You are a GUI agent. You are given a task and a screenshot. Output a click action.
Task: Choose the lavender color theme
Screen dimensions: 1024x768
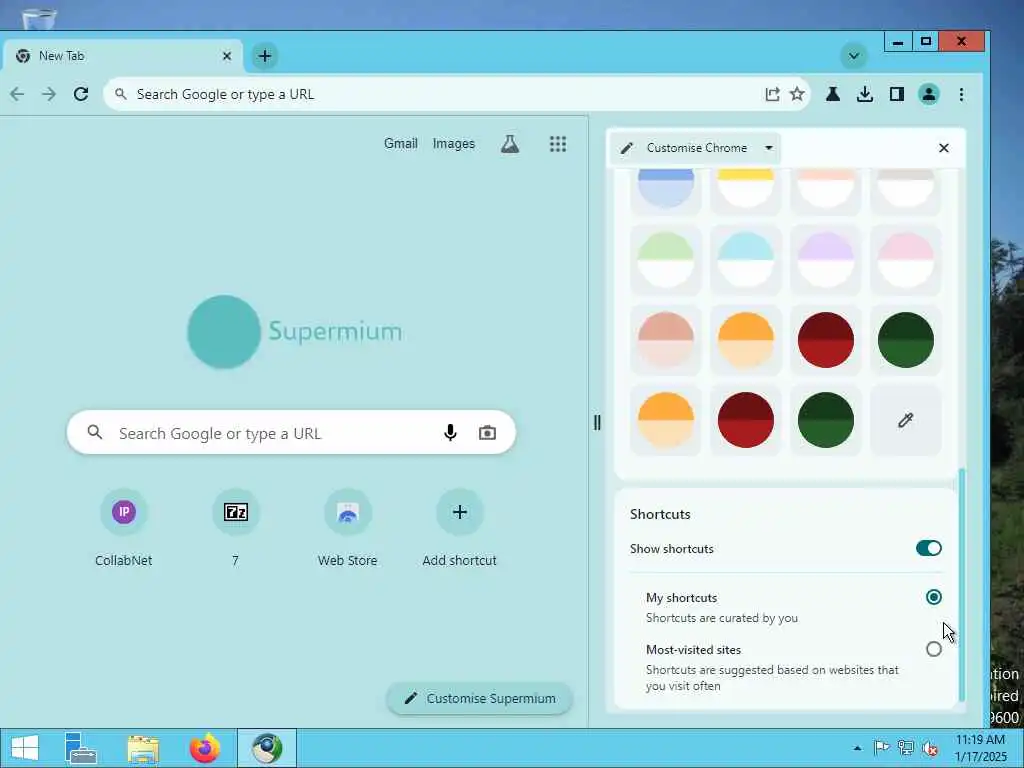tap(825, 260)
